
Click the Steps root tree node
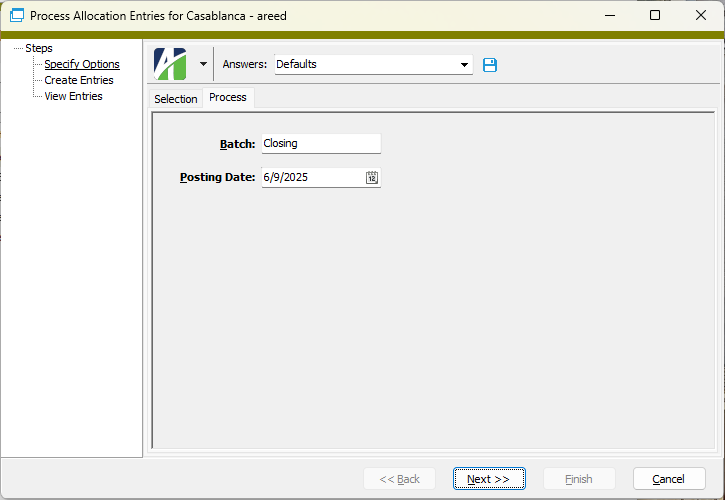click(x=39, y=48)
